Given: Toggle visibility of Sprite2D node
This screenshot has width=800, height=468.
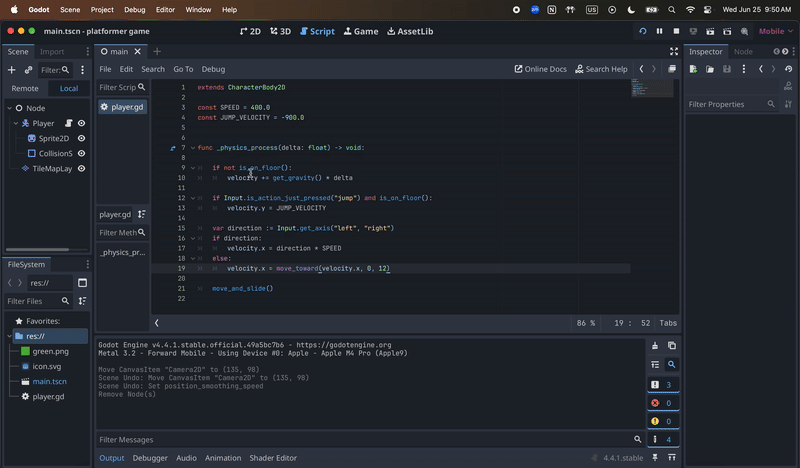Looking at the screenshot, I should coord(81,138).
